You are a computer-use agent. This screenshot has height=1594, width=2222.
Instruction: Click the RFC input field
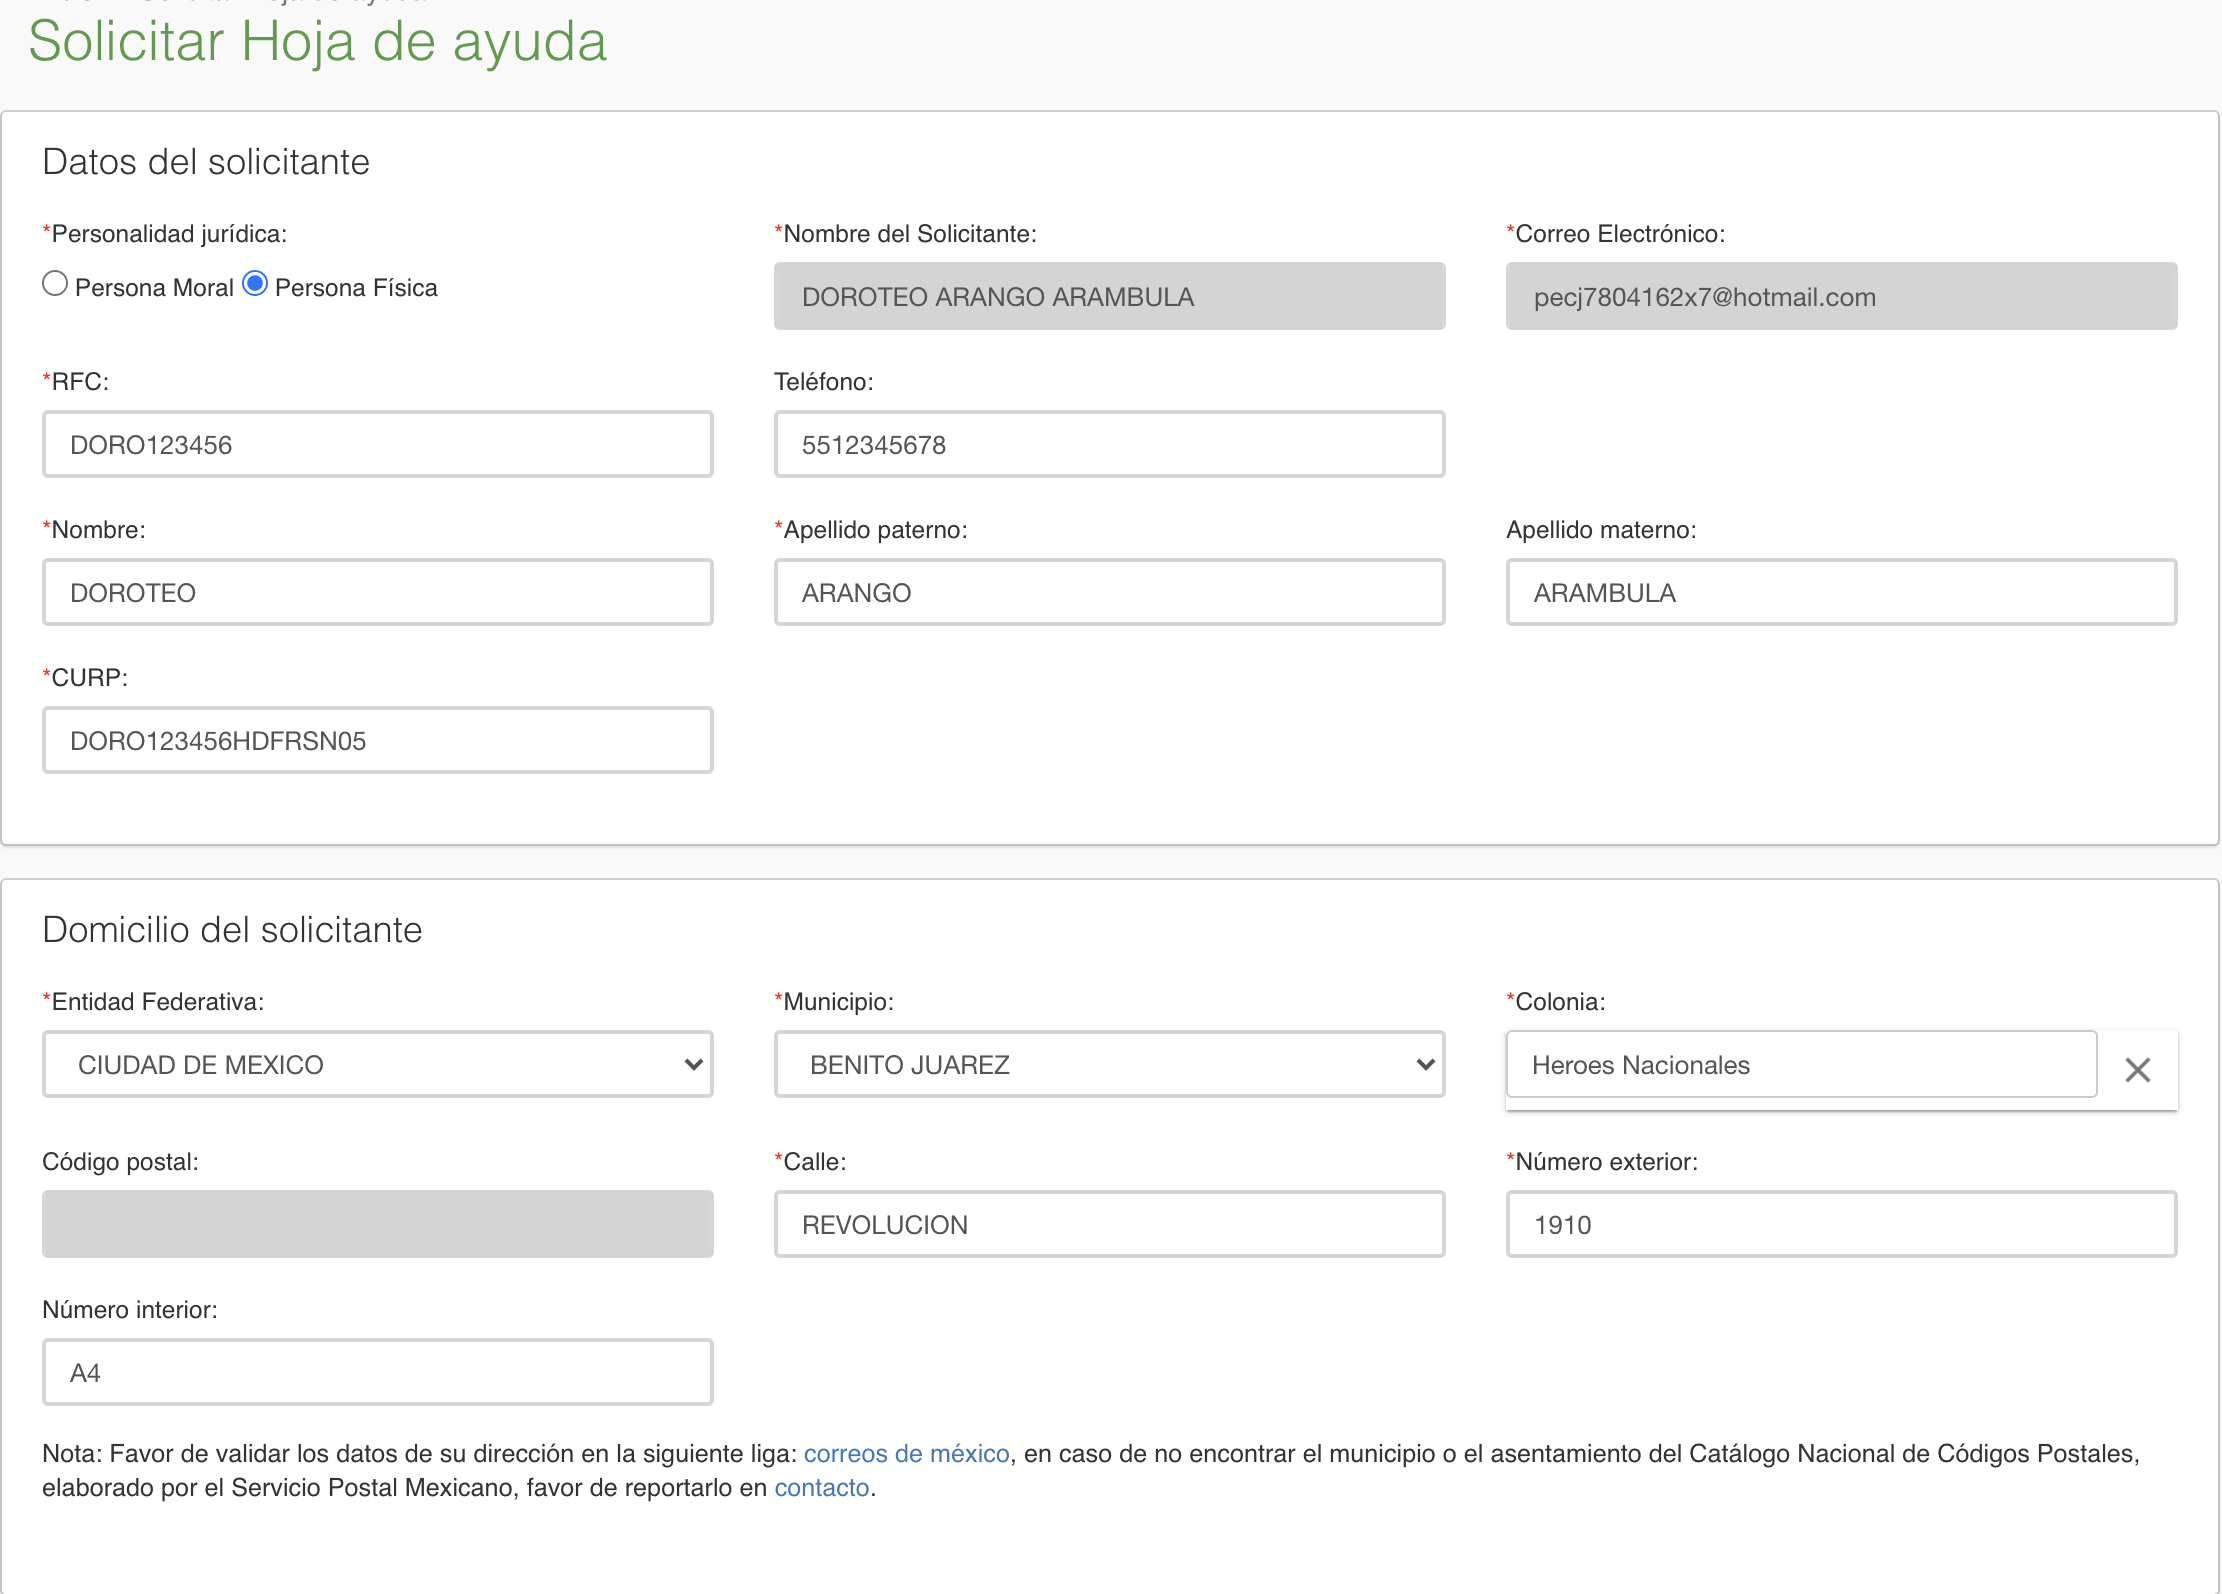378,444
